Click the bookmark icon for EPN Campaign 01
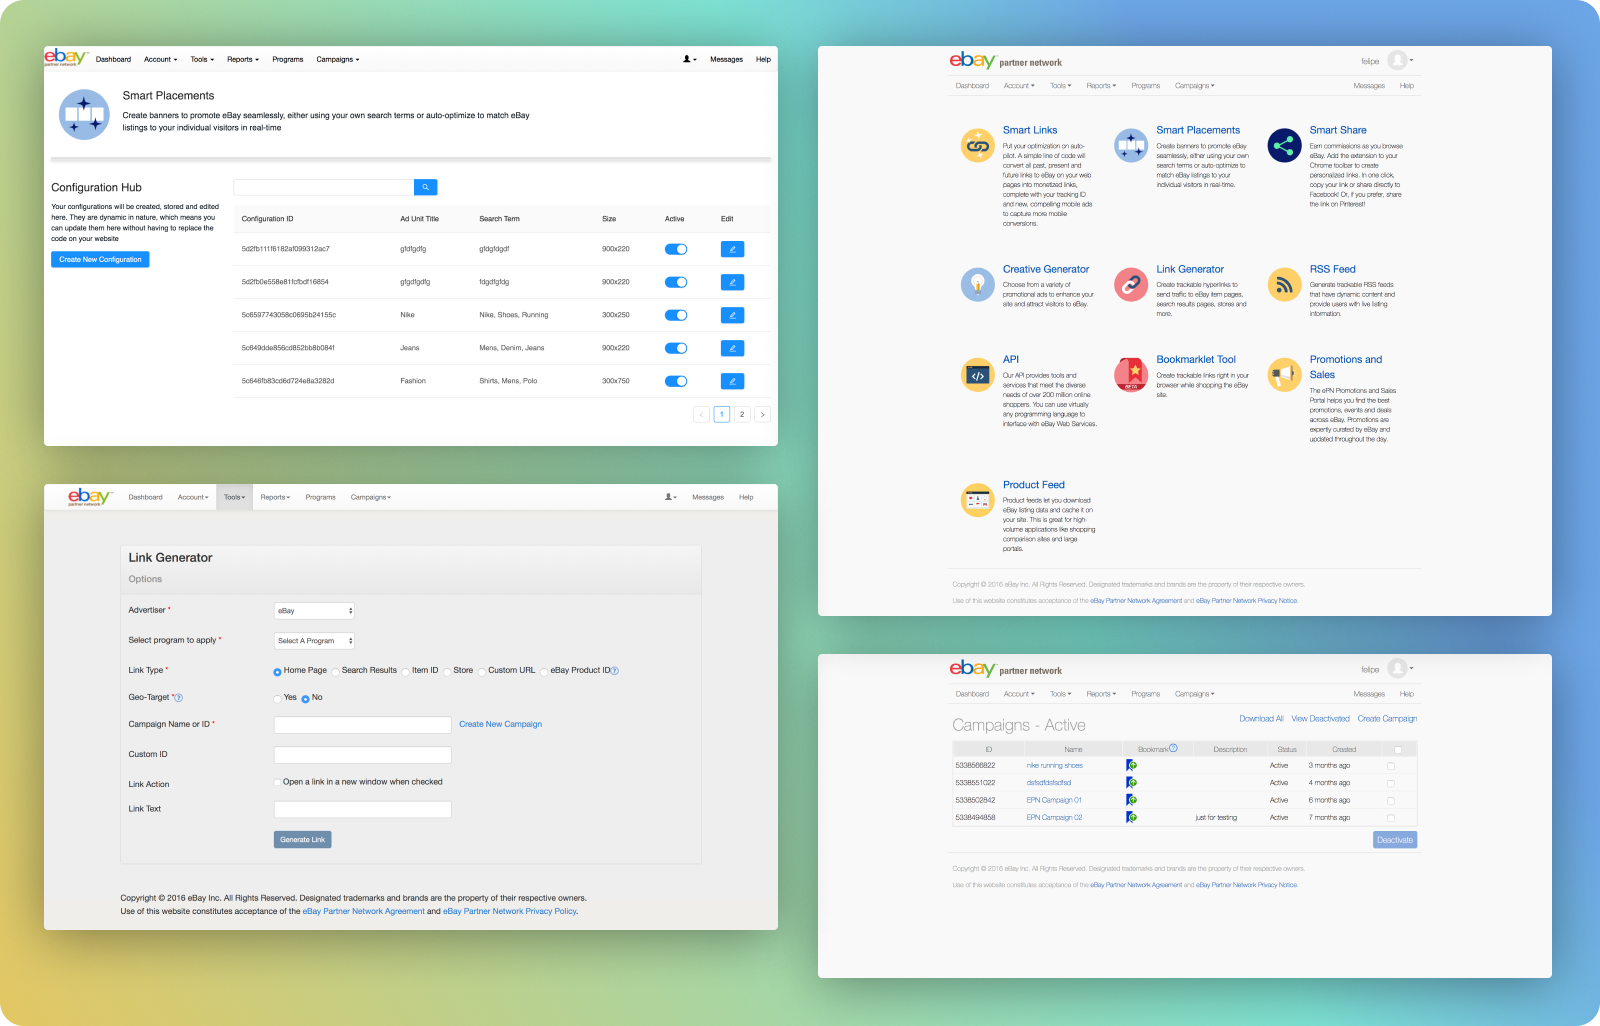 pyautogui.click(x=1131, y=800)
